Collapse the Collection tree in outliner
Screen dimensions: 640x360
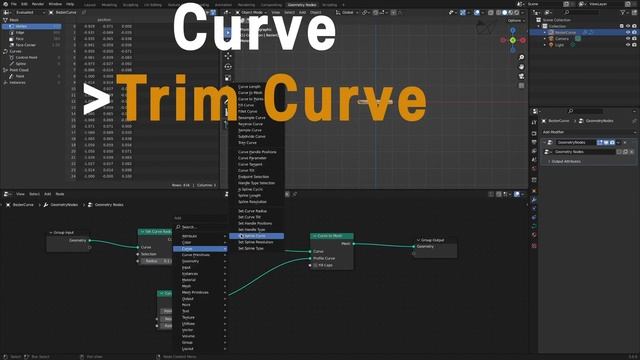tap(539, 26)
